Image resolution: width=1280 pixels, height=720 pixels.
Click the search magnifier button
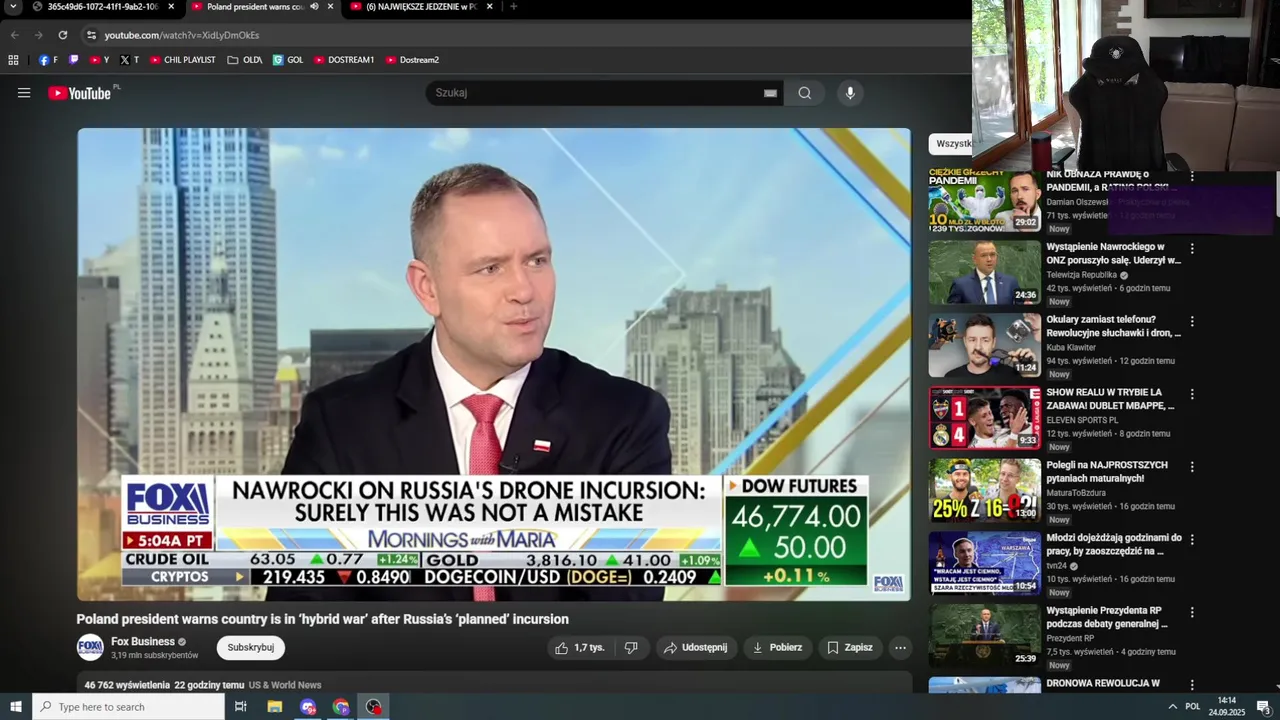coord(805,93)
